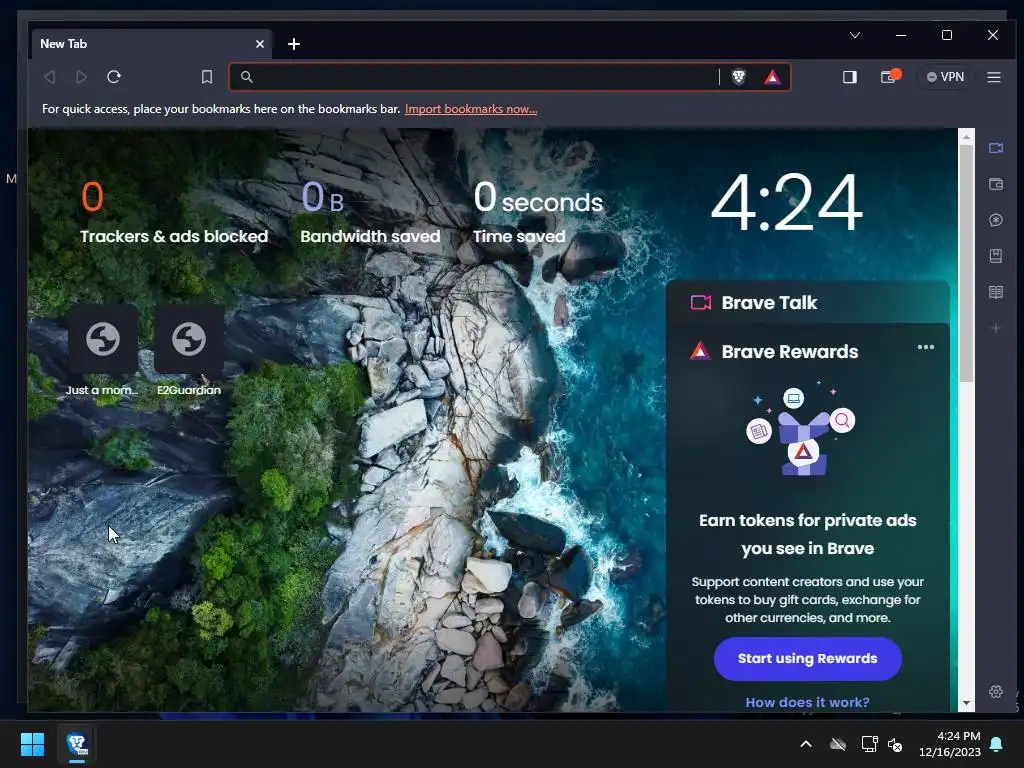Show hidden system tray icons chevron
The image size is (1024, 768).
[x=806, y=744]
